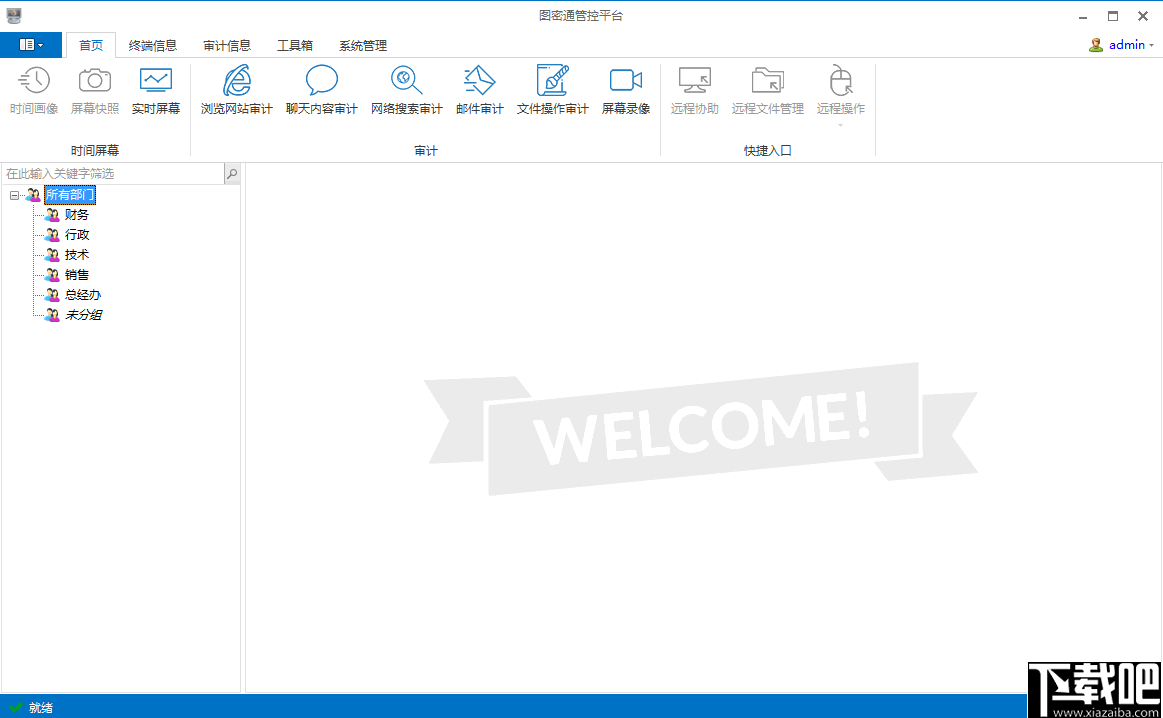Click the 屏幕快照 camera snapshot icon
The width and height of the screenshot is (1163, 718).
[x=95, y=80]
